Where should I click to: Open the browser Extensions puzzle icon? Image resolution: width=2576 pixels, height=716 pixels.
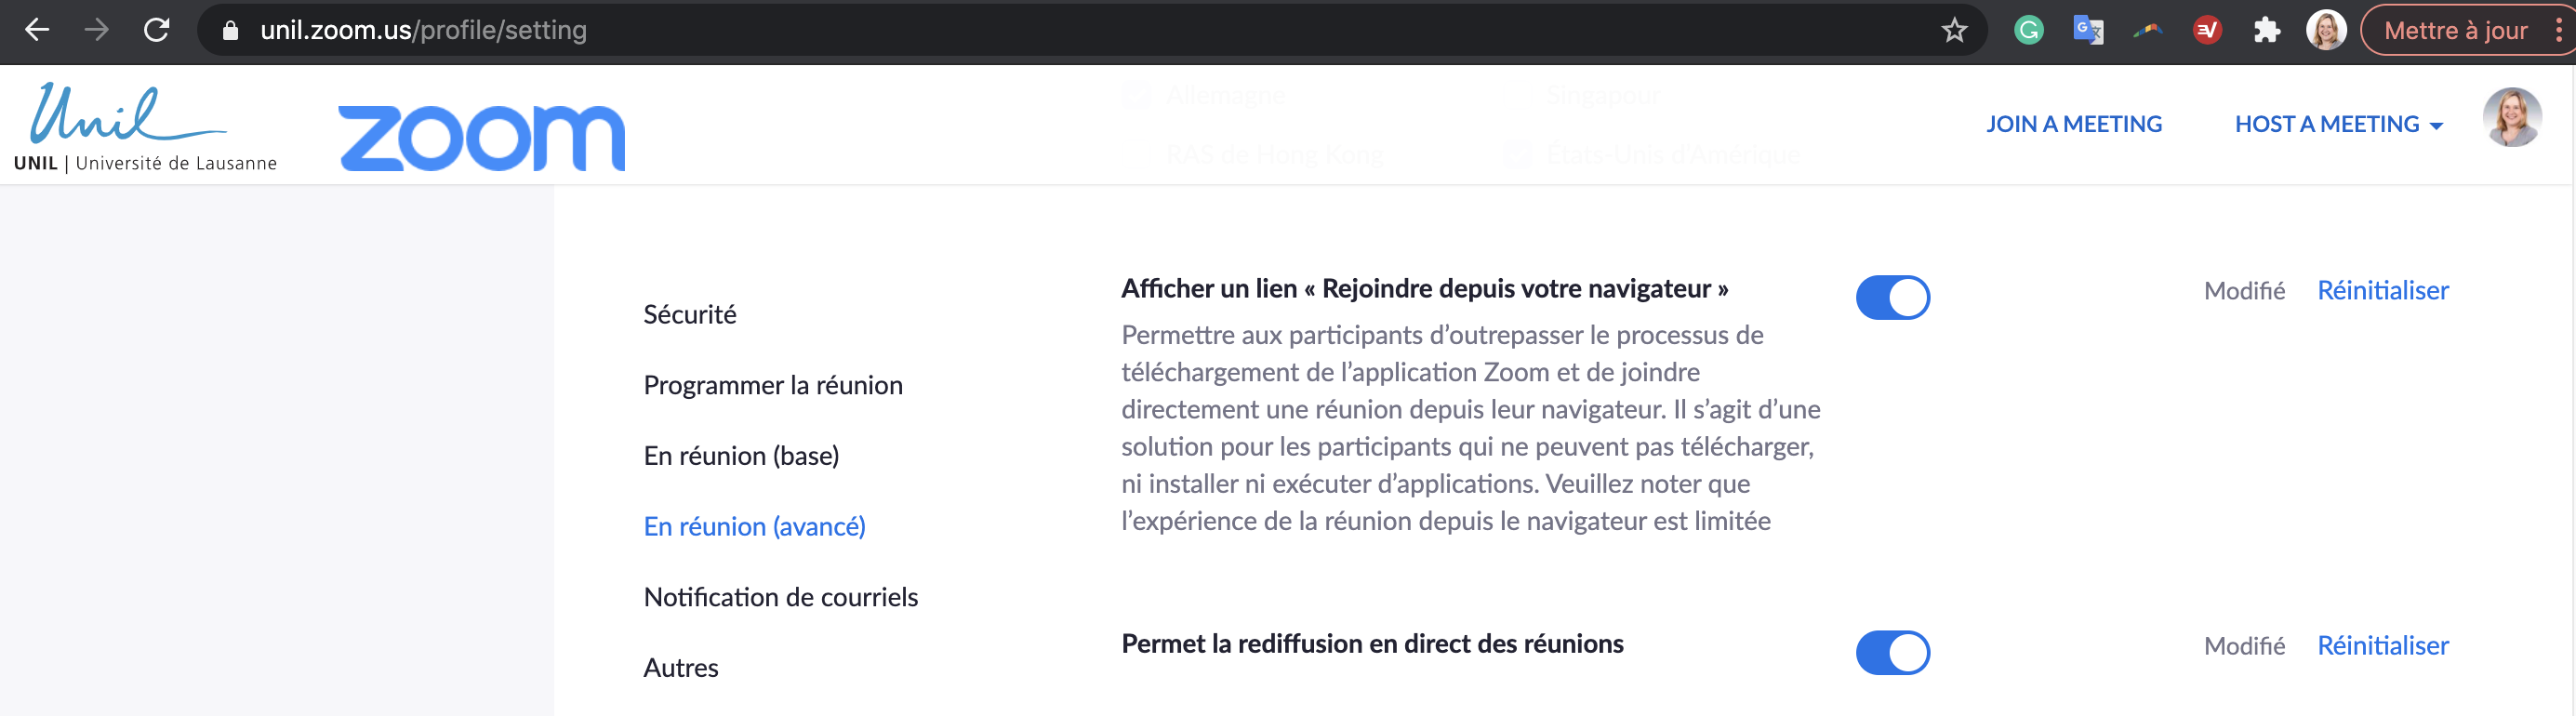point(2266,30)
